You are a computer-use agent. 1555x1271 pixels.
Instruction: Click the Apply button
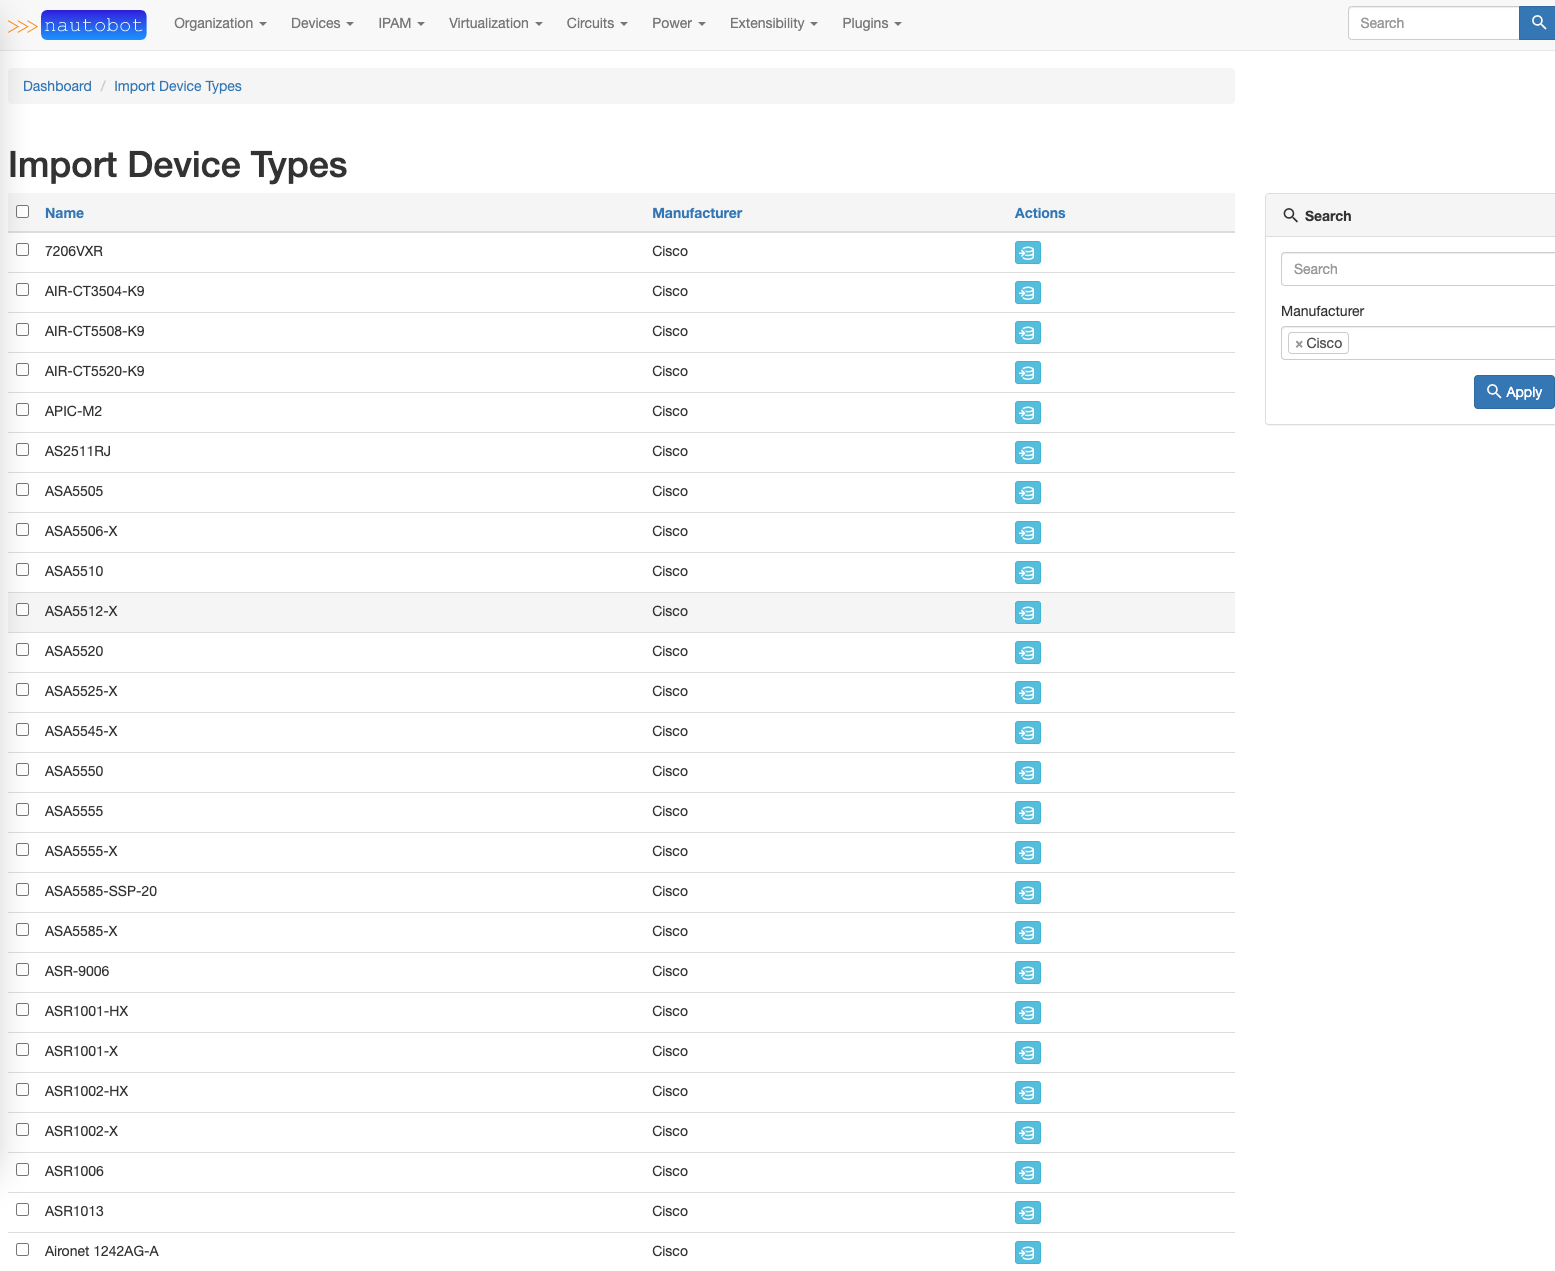pyautogui.click(x=1513, y=392)
